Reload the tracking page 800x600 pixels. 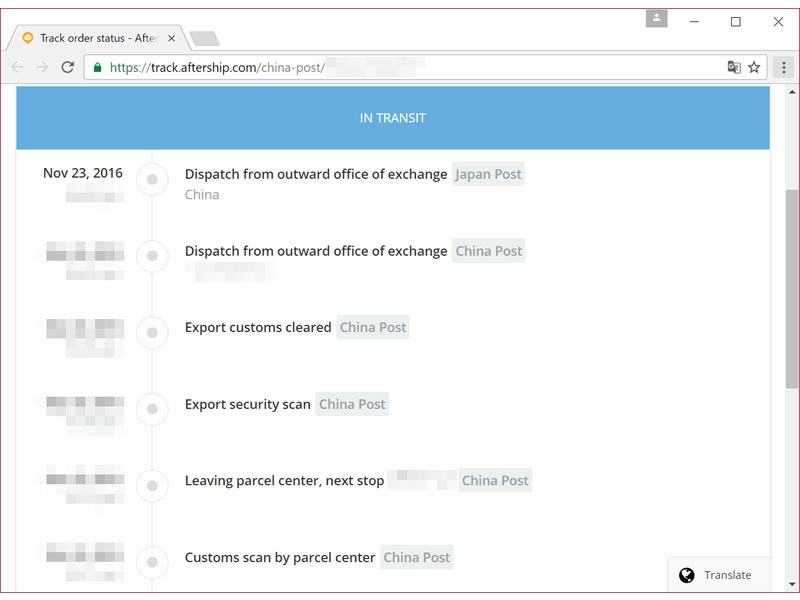point(68,67)
